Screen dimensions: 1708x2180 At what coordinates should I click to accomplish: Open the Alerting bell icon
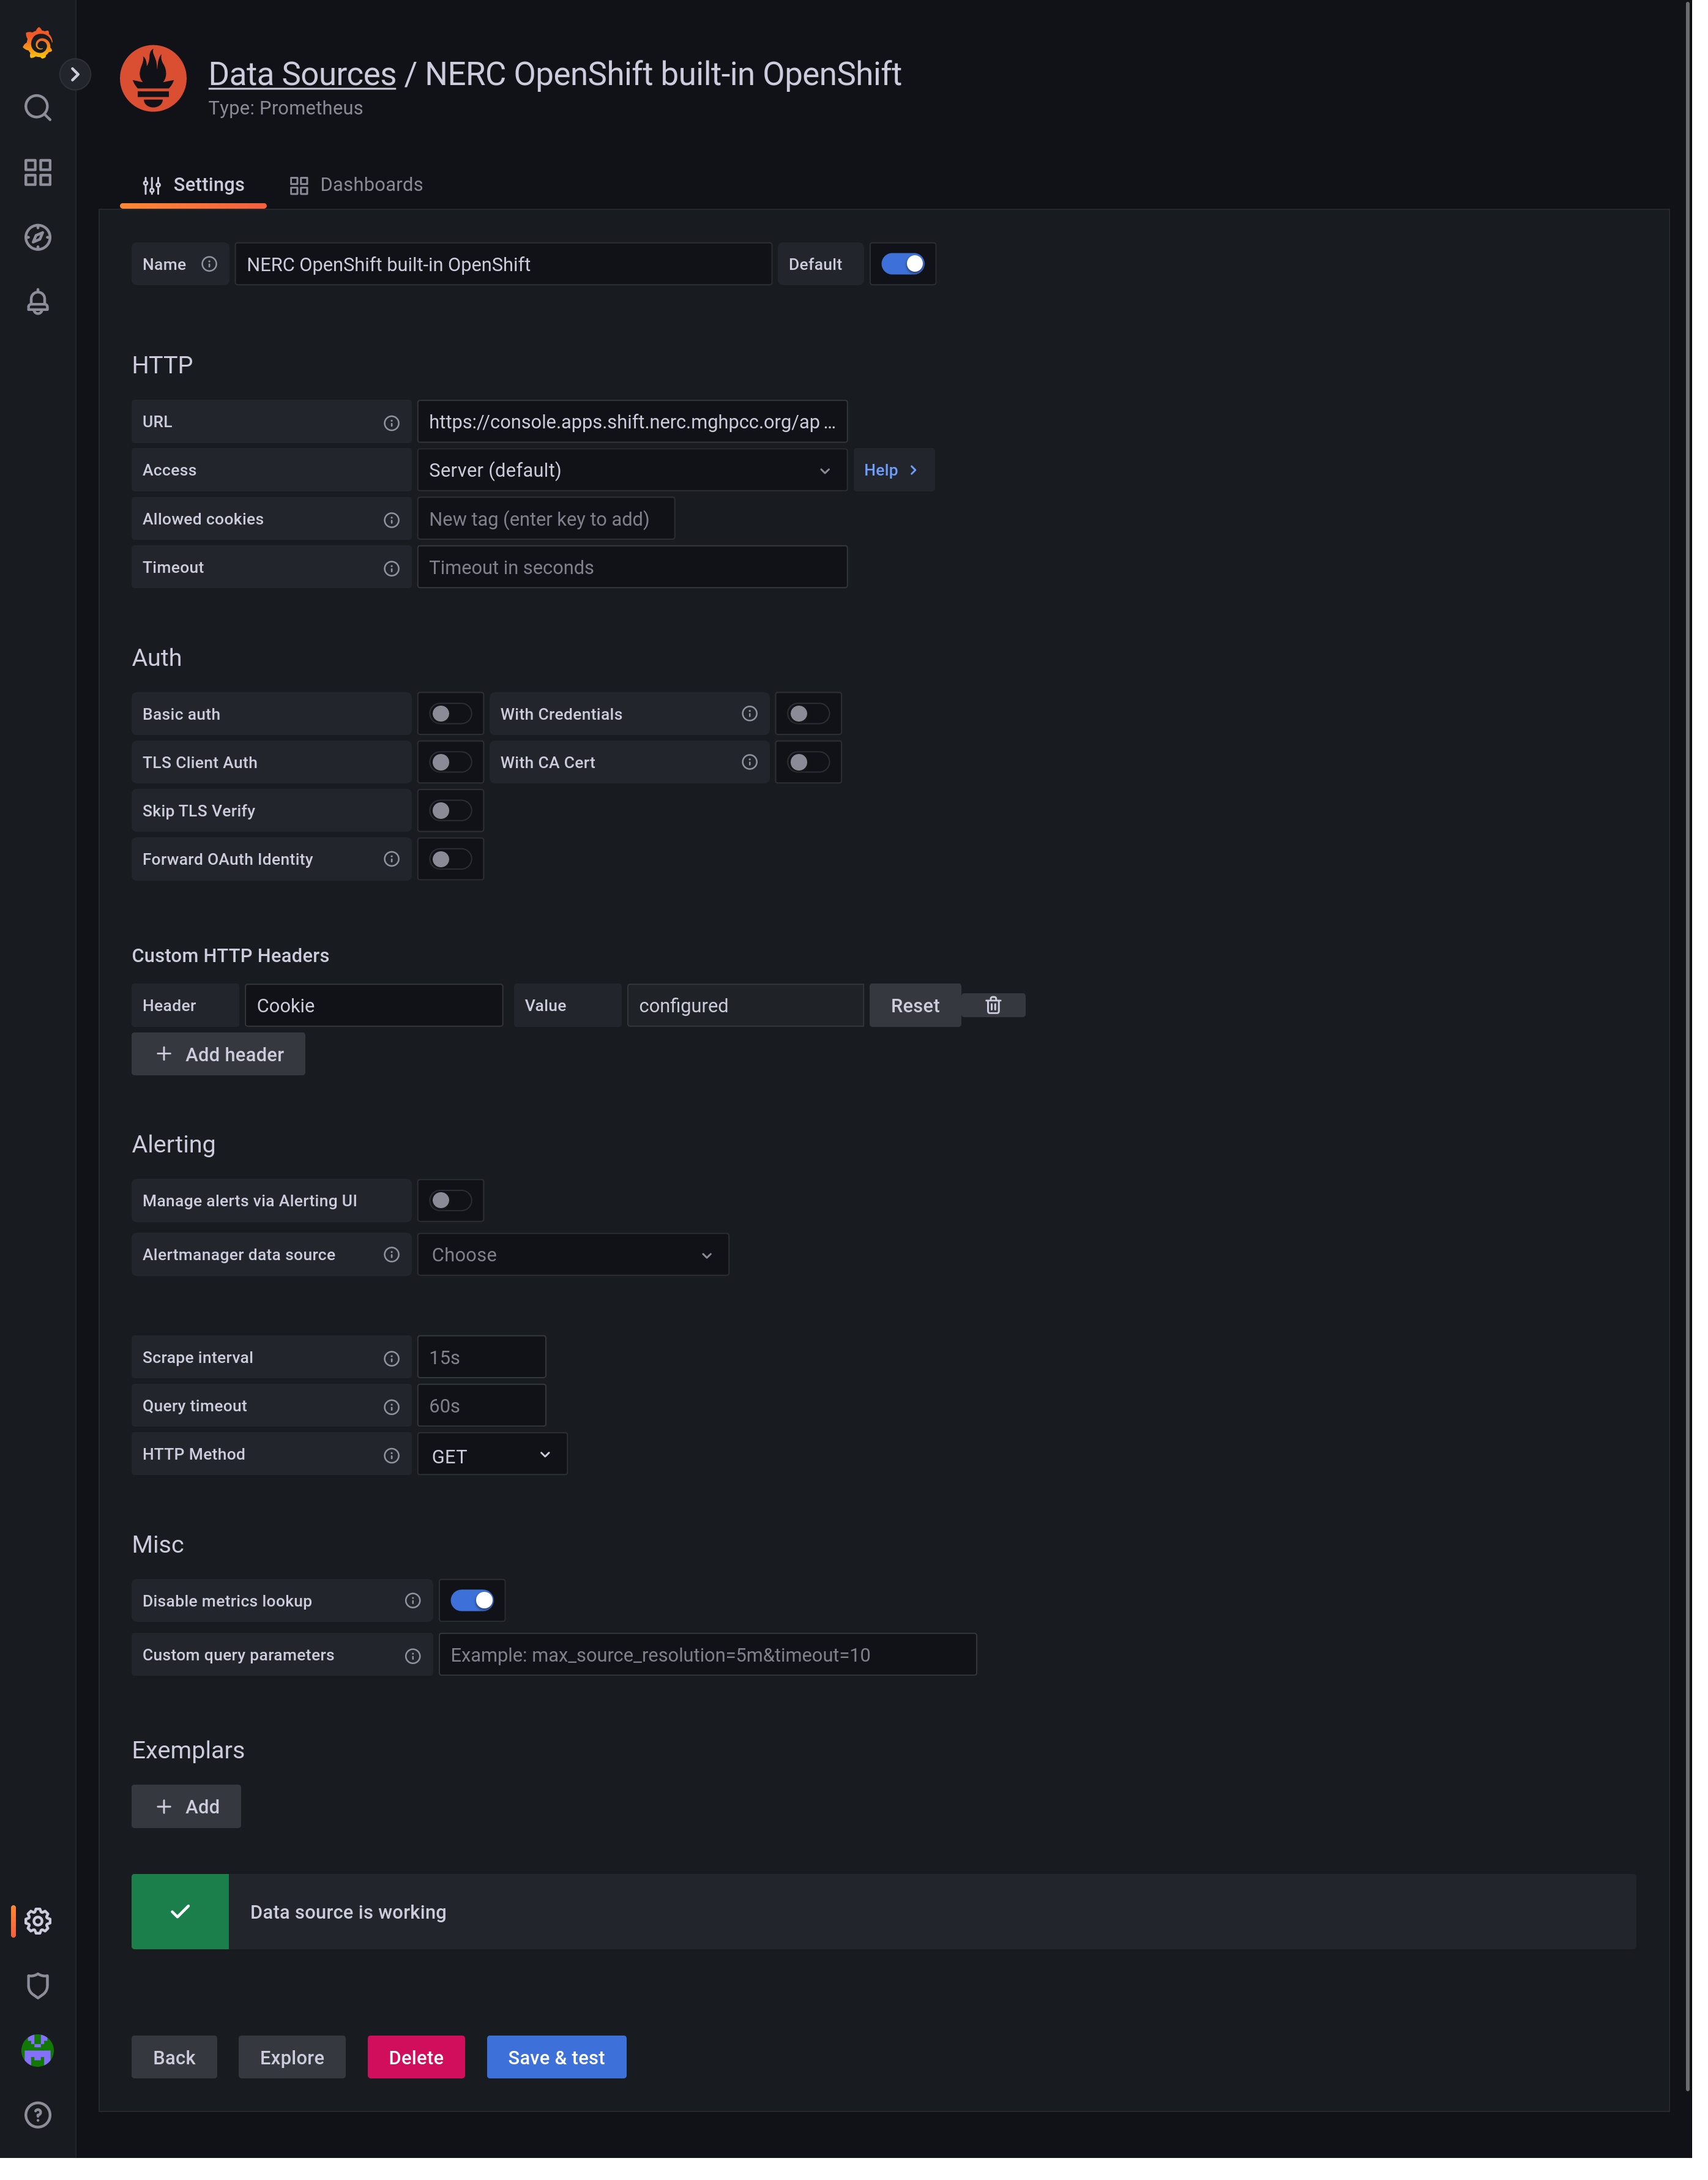click(38, 304)
